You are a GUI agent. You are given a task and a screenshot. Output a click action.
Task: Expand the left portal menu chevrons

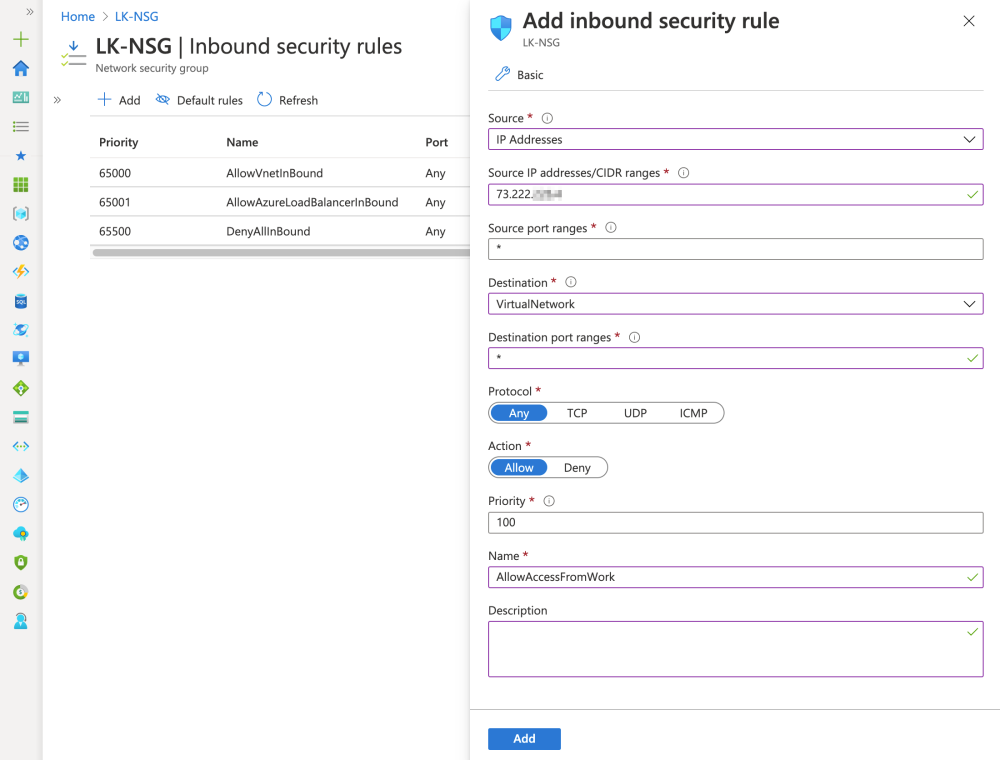(x=30, y=12)
